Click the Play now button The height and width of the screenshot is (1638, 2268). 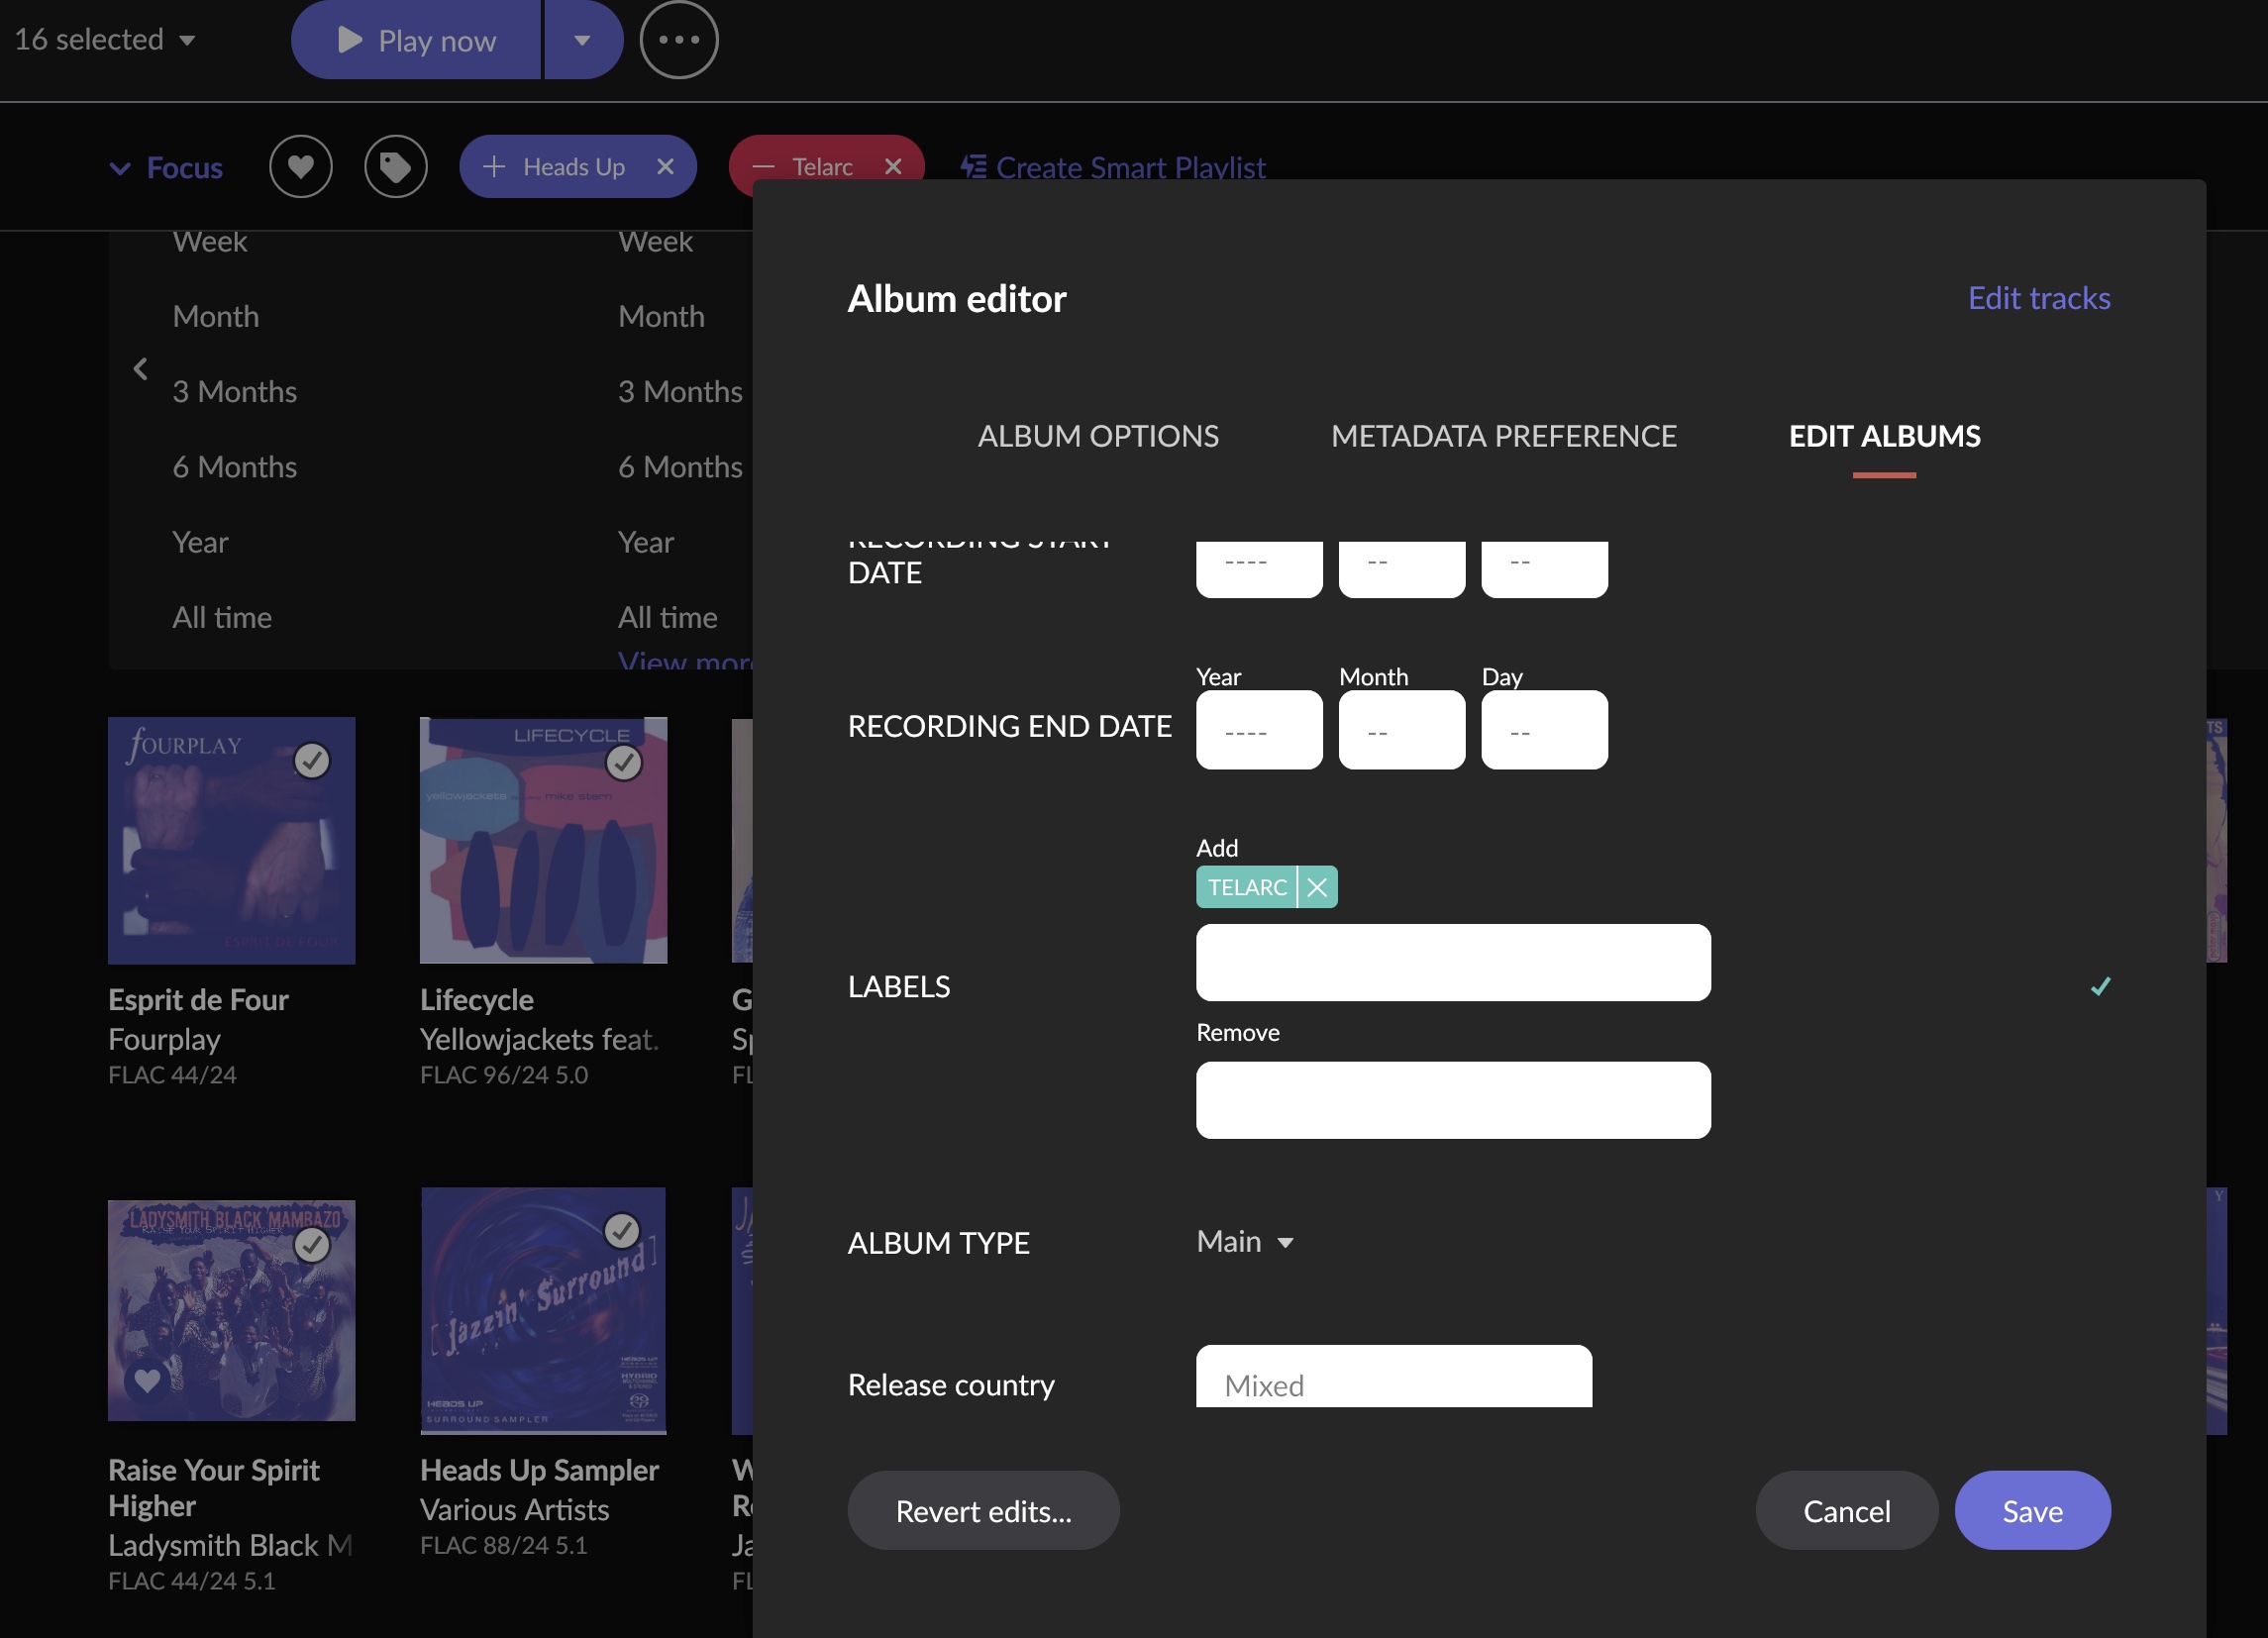point(416,40)
